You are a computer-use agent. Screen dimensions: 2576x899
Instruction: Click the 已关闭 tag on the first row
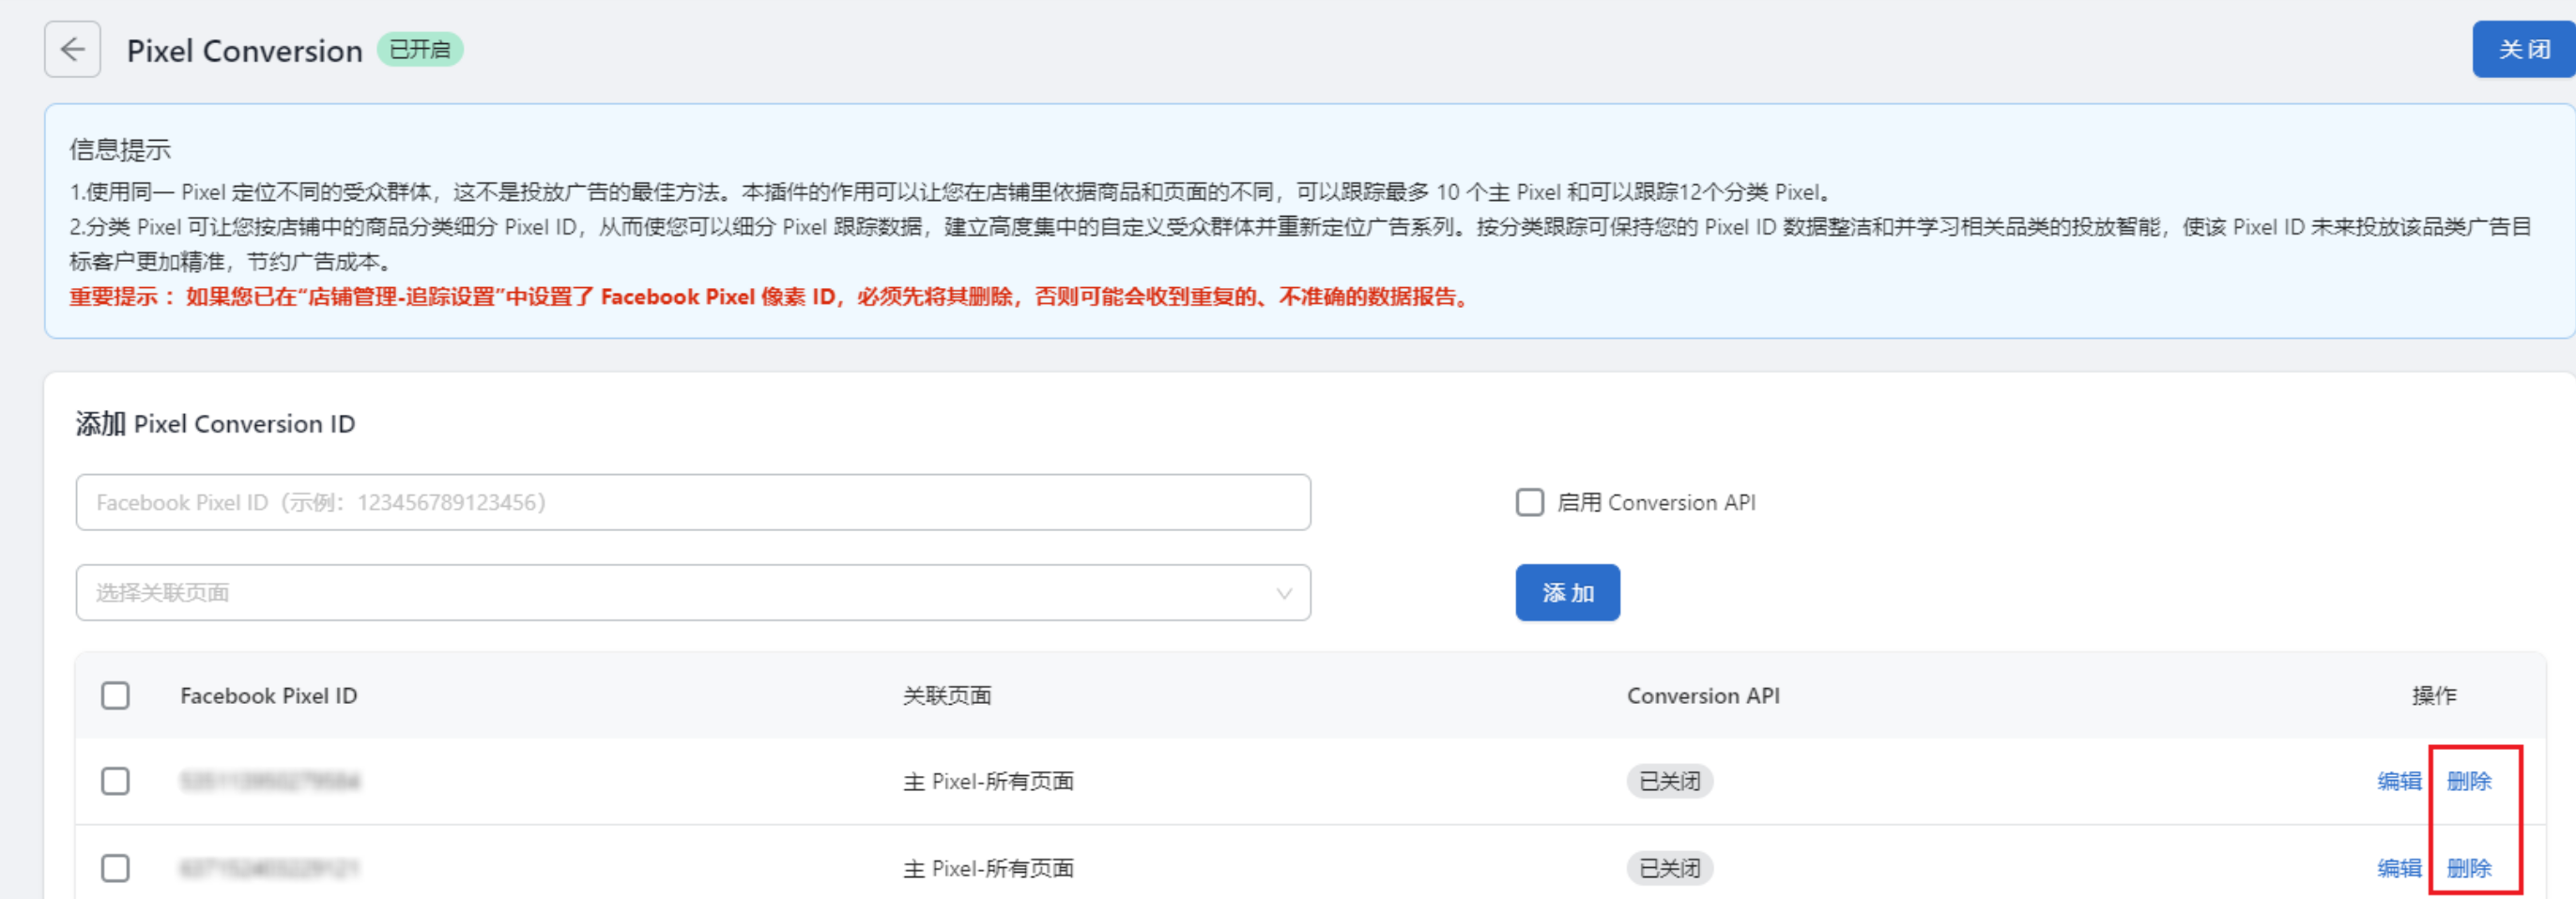click(x=1669, y=782)
